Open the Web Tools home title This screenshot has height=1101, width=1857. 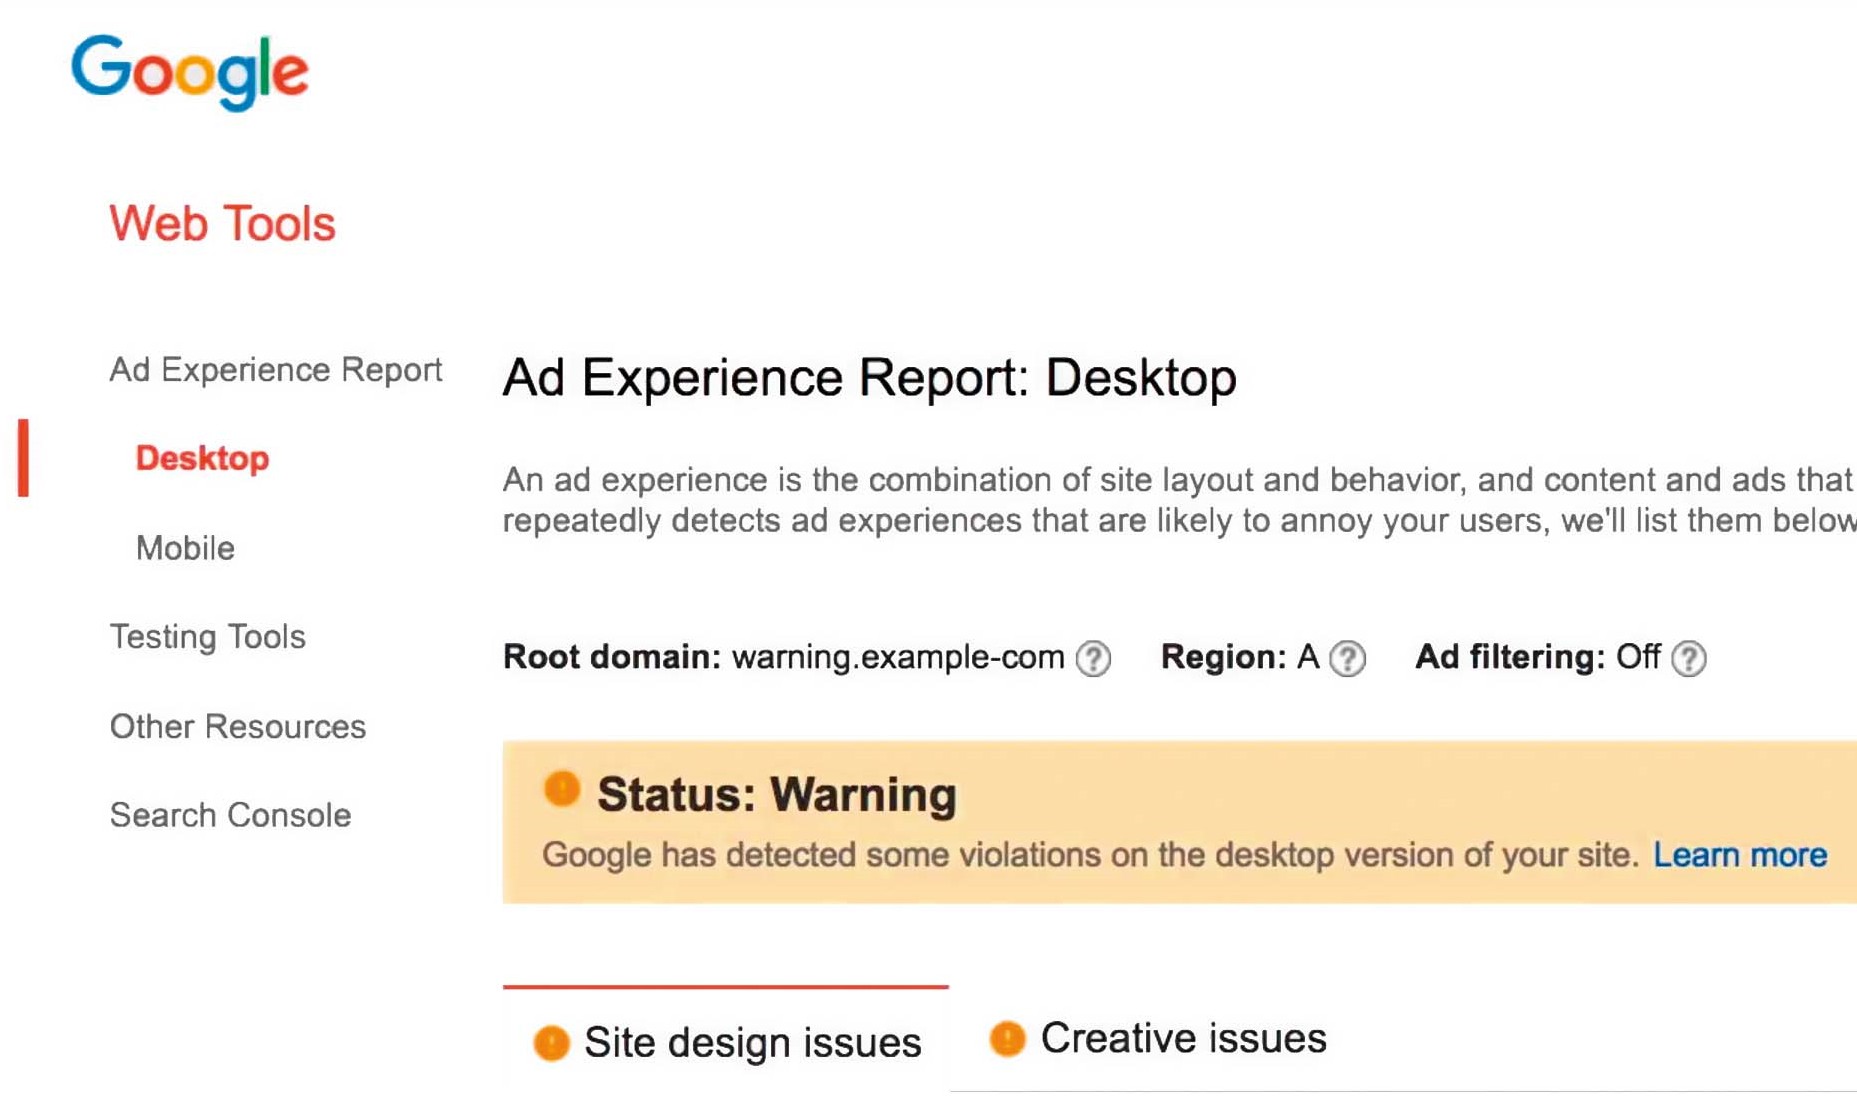(x=222, y=223)
